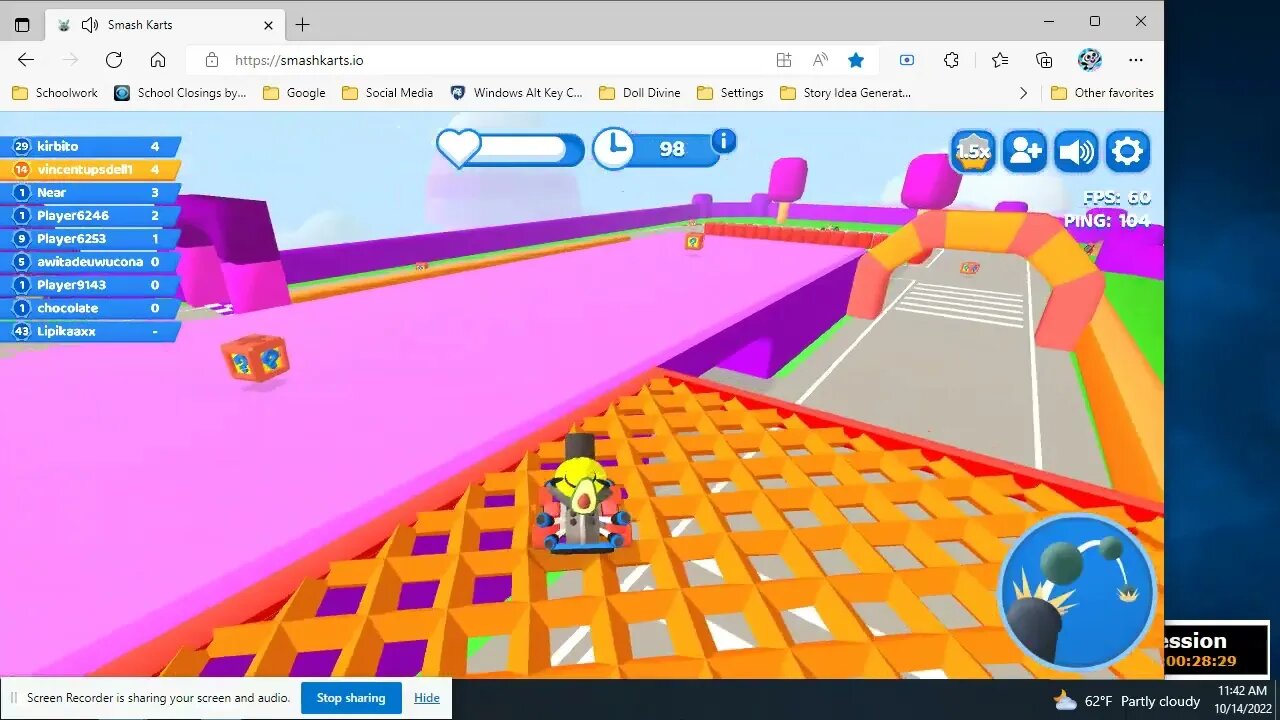Screen dimensions: 1280x720
Task: Click the weapon minimap circle
Action: click(1077, 592)
